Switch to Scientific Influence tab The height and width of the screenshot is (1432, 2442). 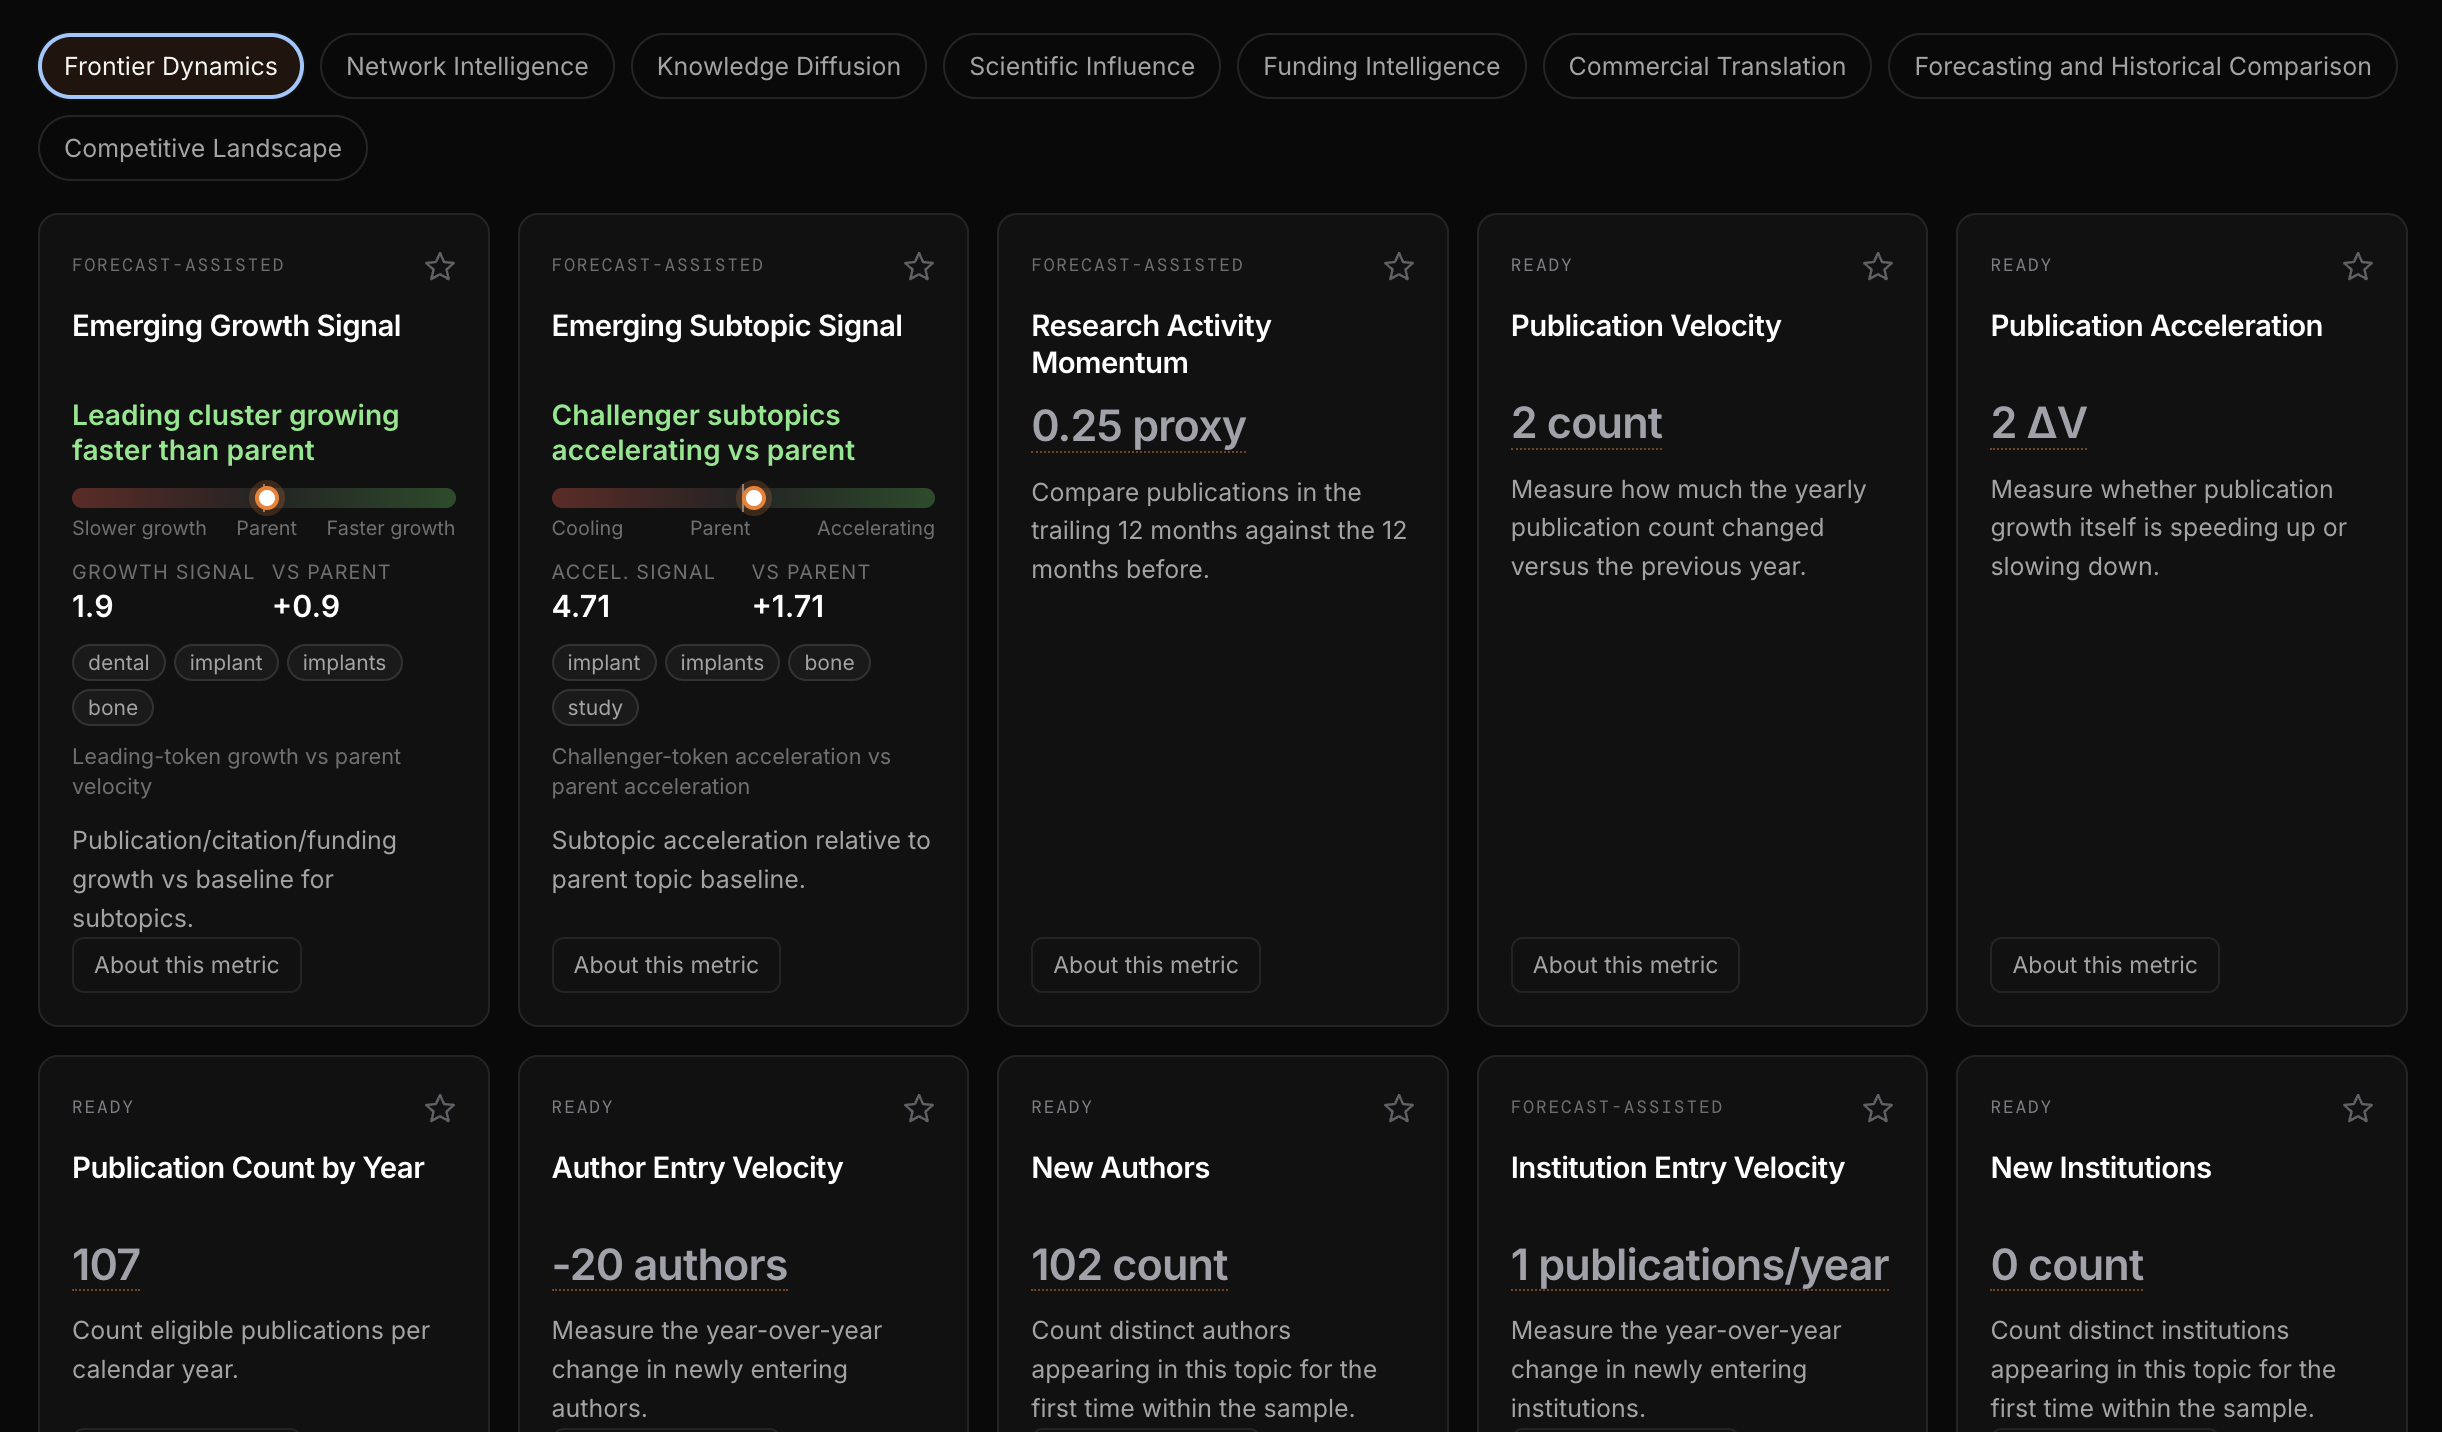pos(1082,66)
